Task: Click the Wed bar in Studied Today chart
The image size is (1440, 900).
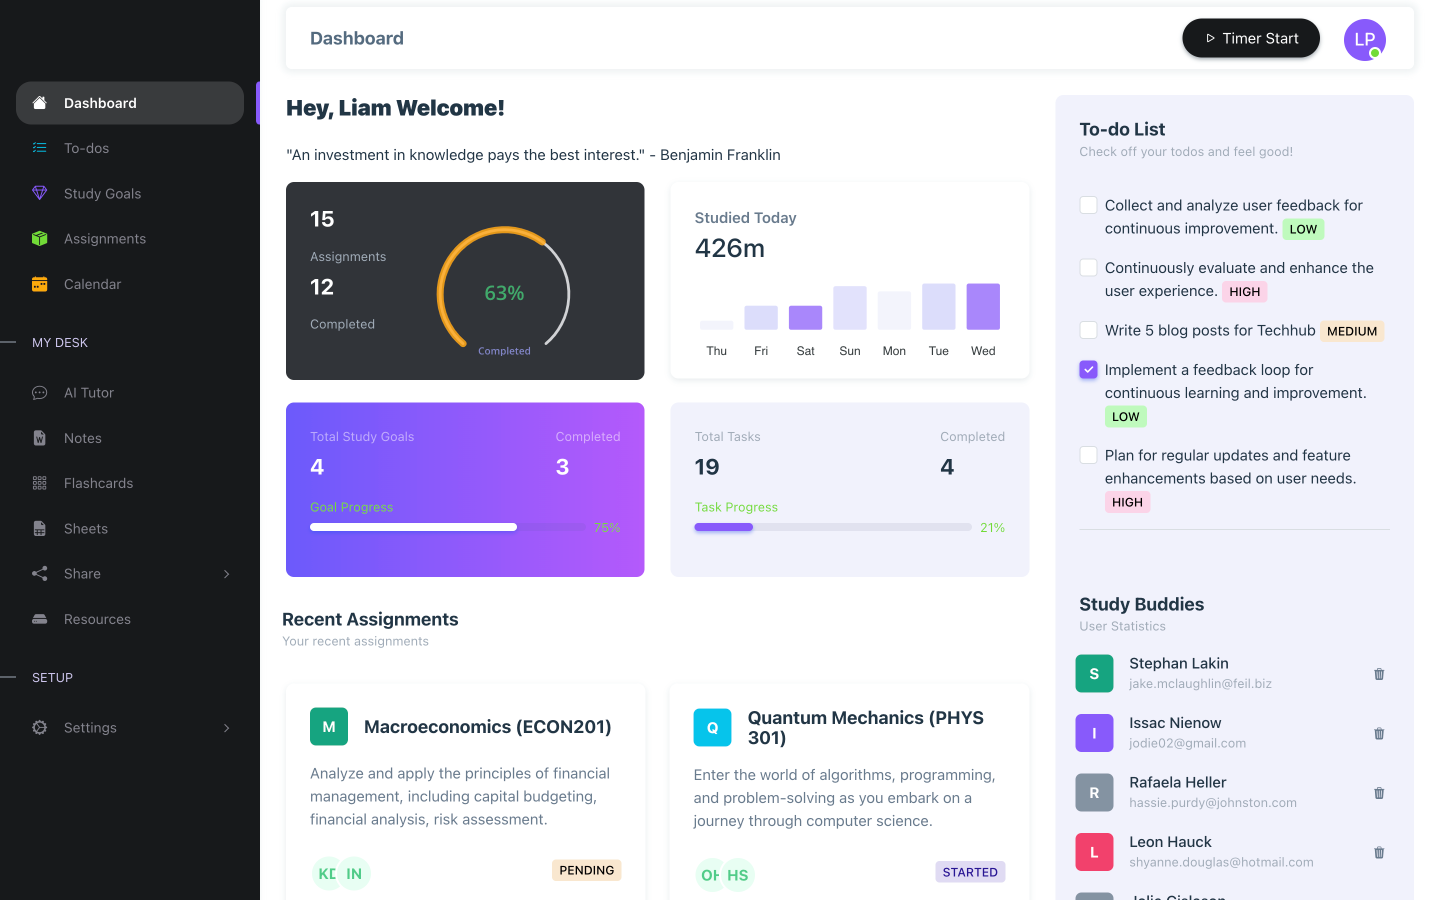Action: pos(983,307)
